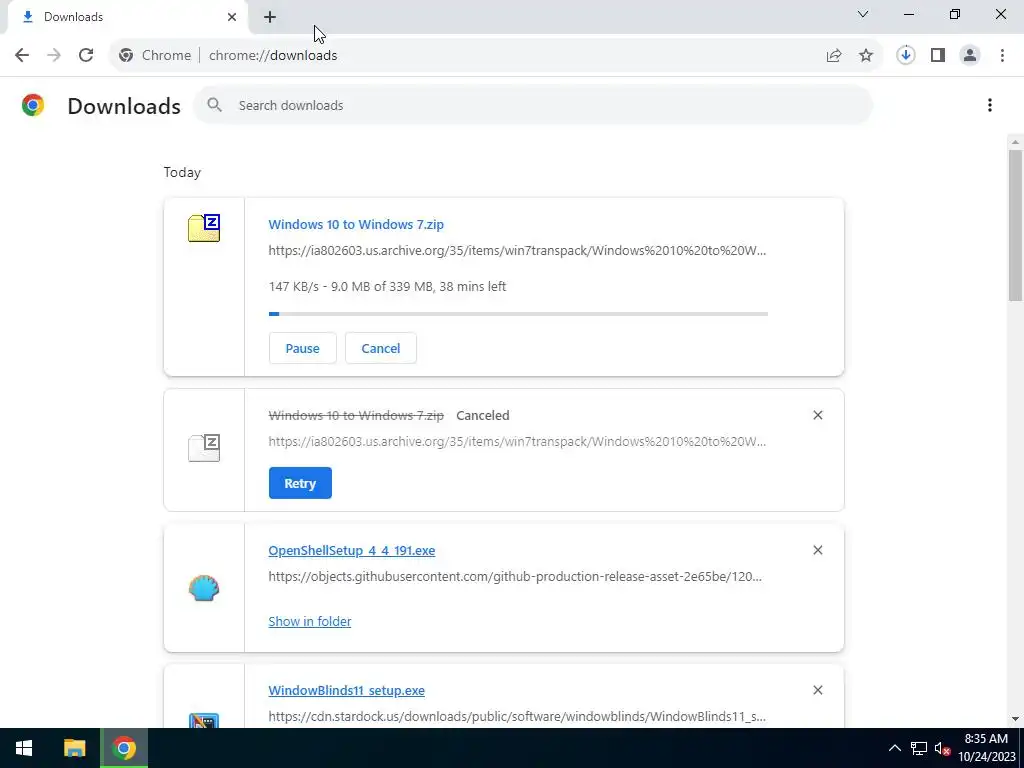Click the scrollbar down arrow
Screen dimensions: 1024x768
pyautogui.click(x=1015, y=719)
